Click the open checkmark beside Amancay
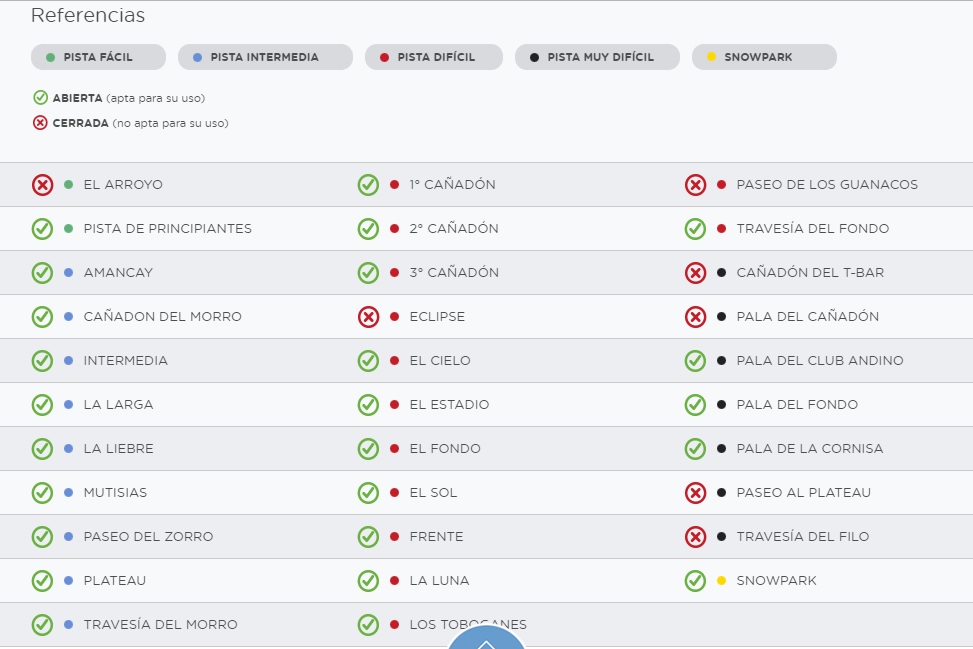The image size is (973, 649). [x=42, y=273]
